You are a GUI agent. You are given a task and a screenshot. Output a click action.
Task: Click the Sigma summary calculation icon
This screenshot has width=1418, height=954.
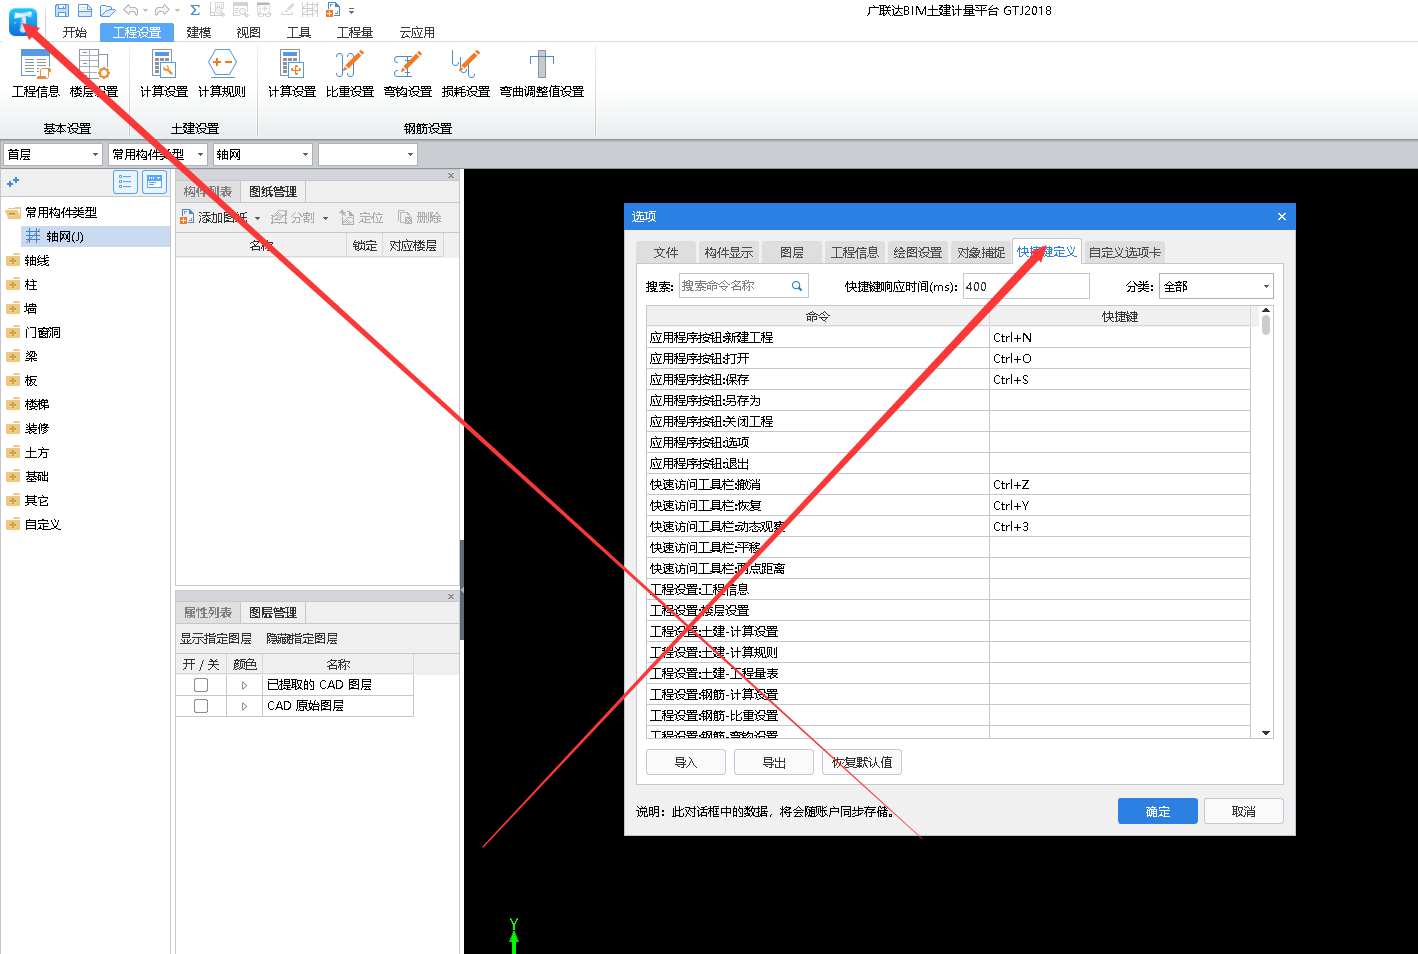(195, 10)
